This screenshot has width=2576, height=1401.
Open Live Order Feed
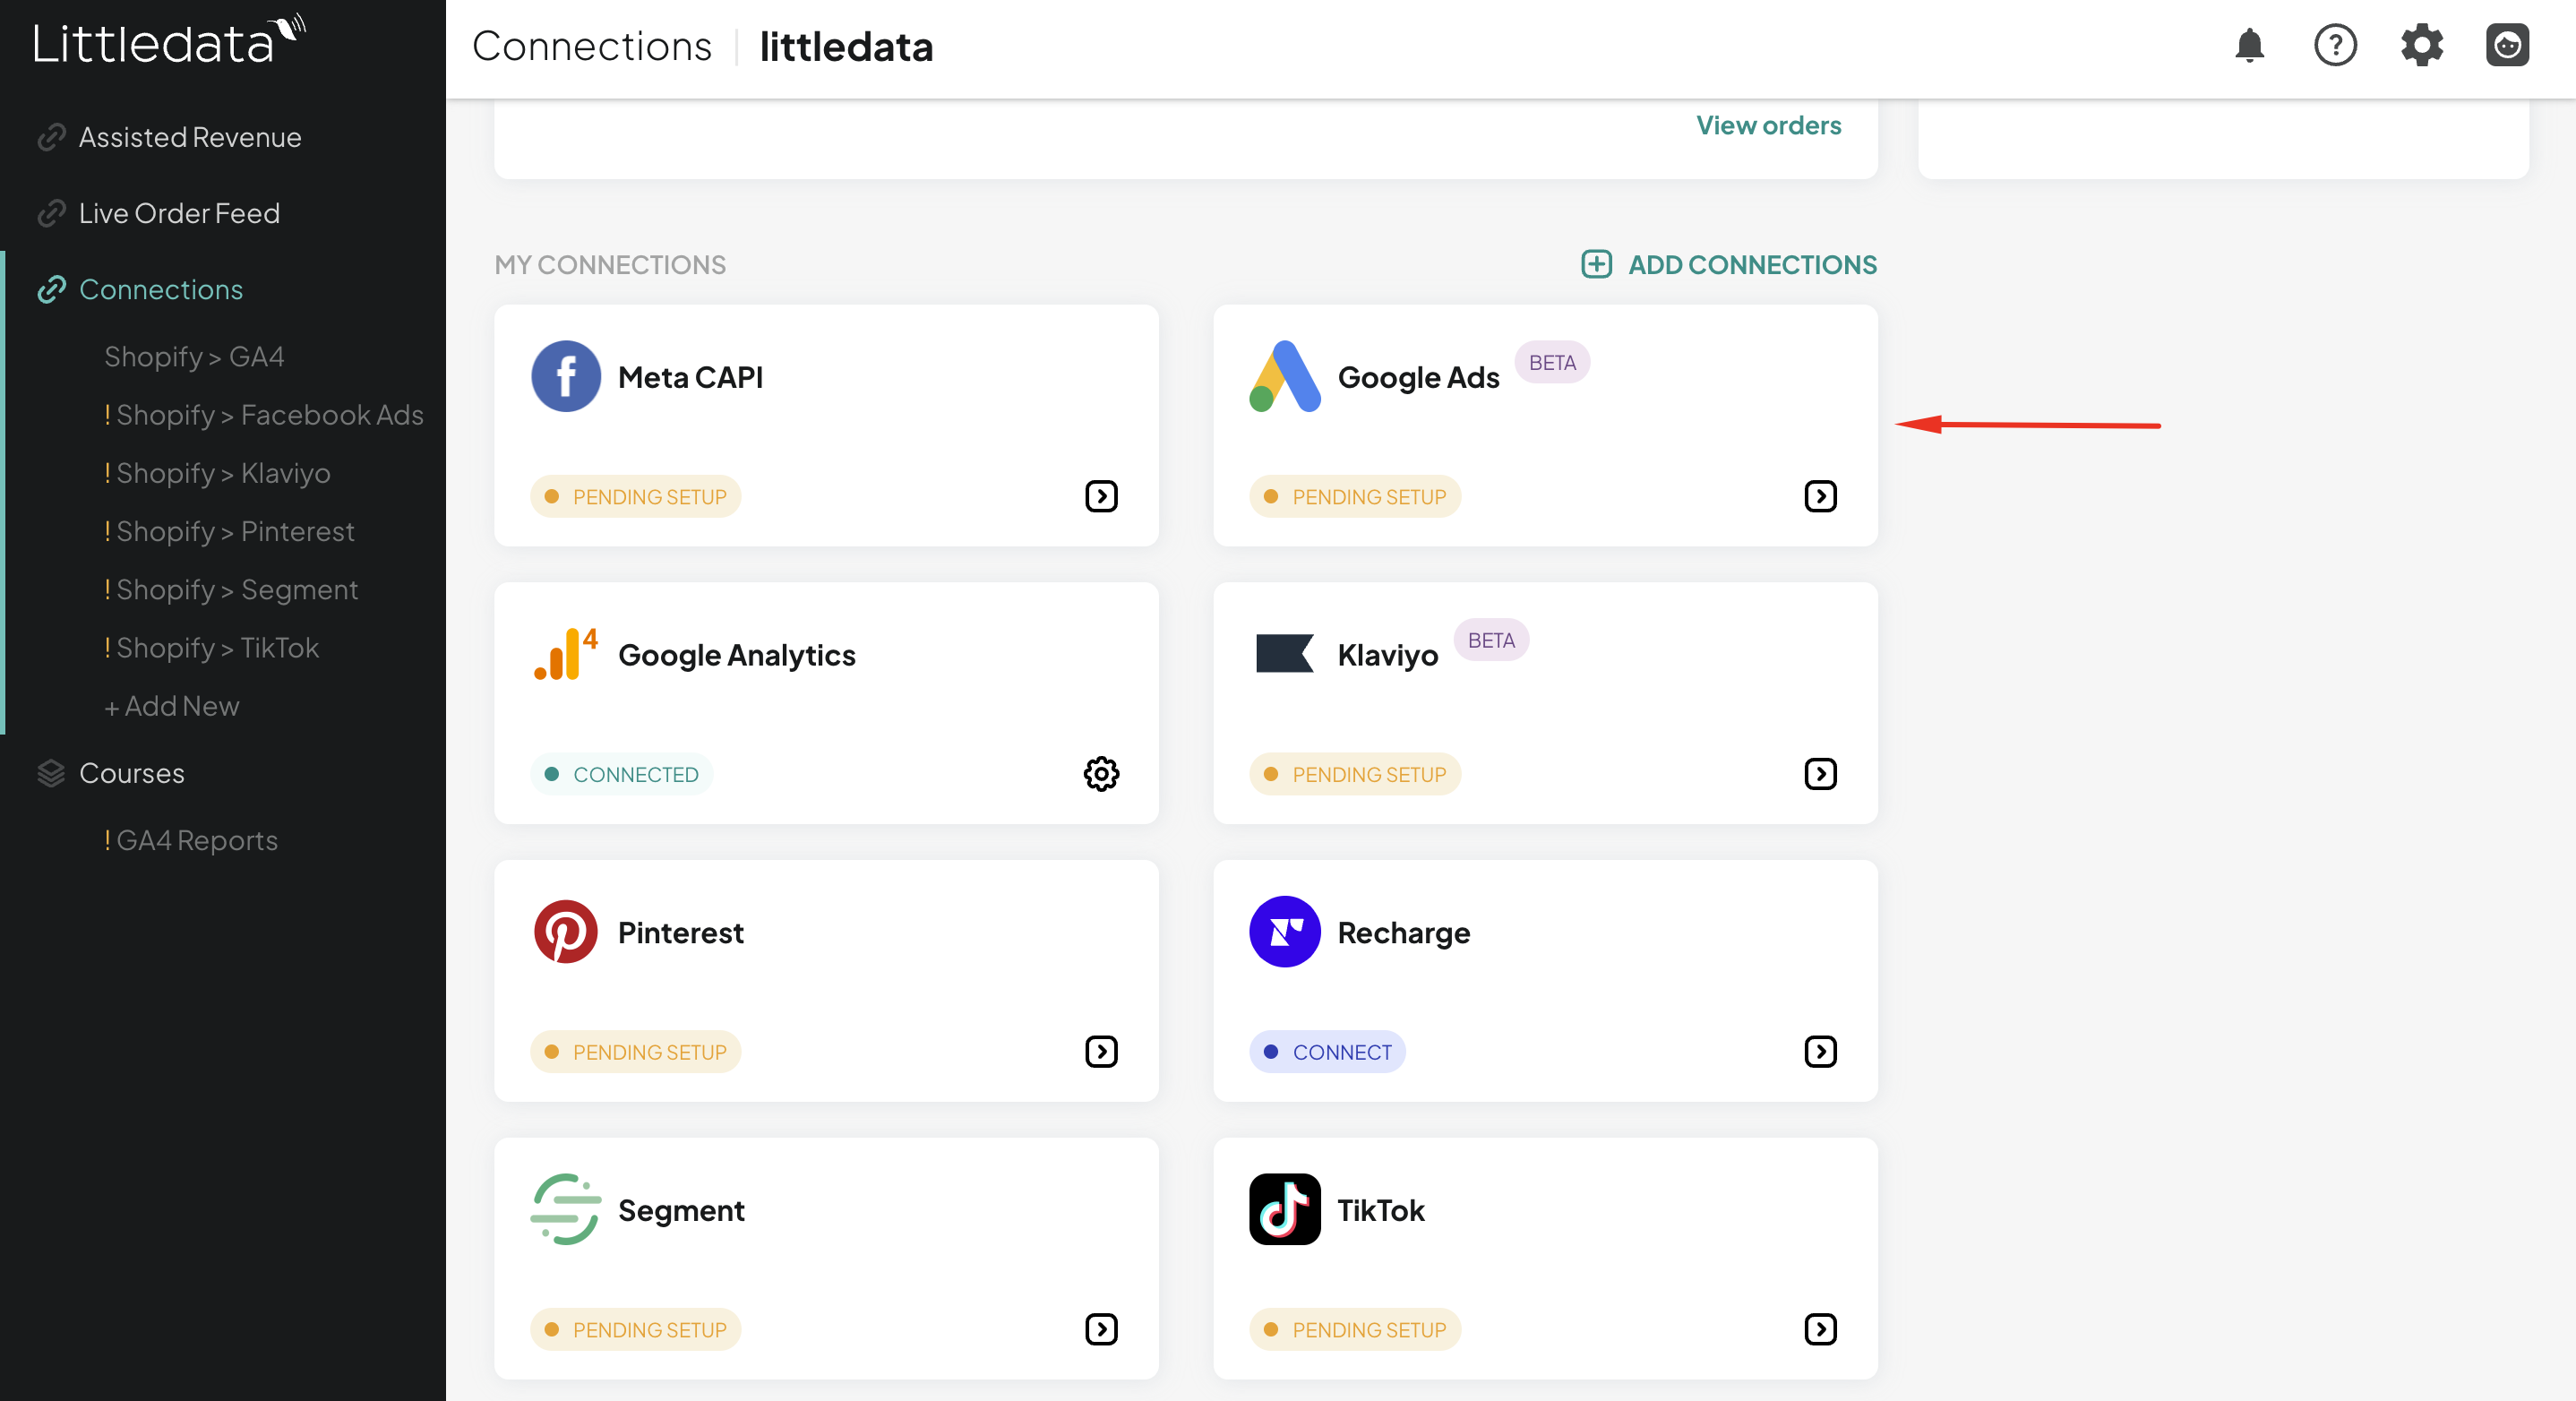(x=179, y=214)
